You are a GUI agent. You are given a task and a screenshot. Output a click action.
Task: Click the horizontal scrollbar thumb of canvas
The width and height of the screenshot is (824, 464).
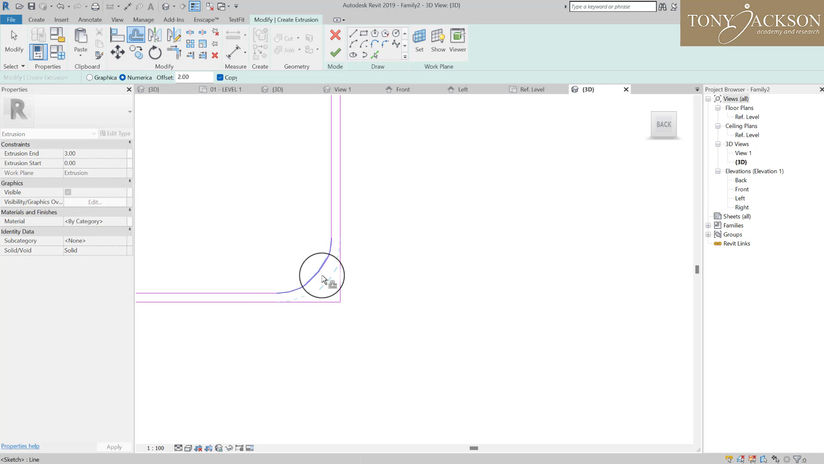[x=473, y=448]
